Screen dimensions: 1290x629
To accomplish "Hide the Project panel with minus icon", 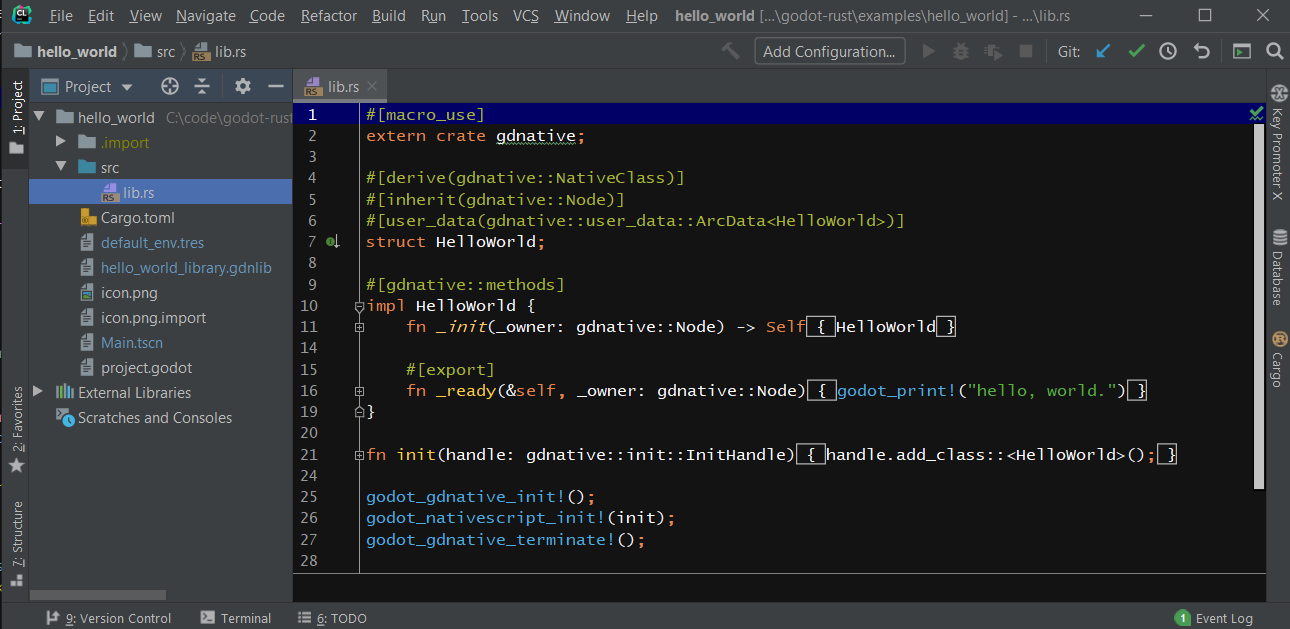I will coord(276,86).
